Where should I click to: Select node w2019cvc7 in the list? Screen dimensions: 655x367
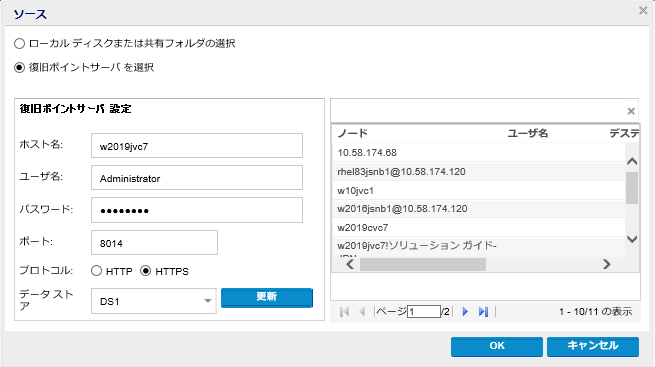point(479,228)
